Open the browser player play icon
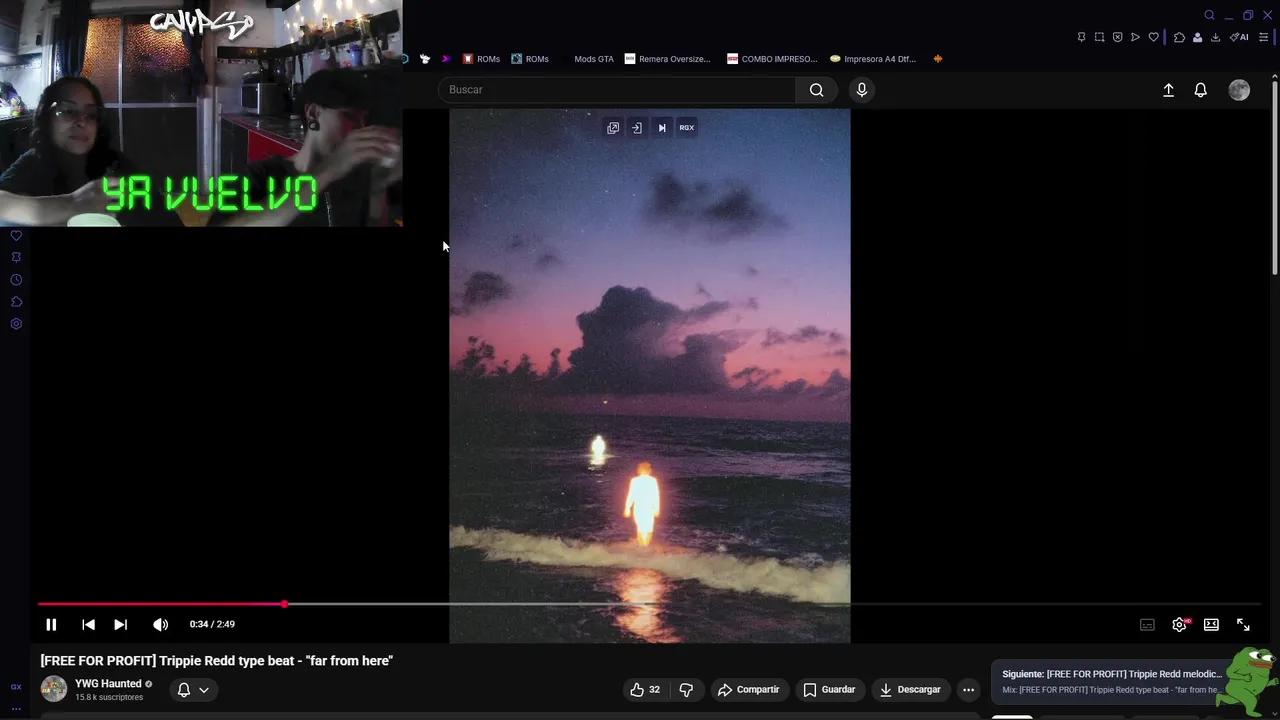 (x=1135, y=37)
